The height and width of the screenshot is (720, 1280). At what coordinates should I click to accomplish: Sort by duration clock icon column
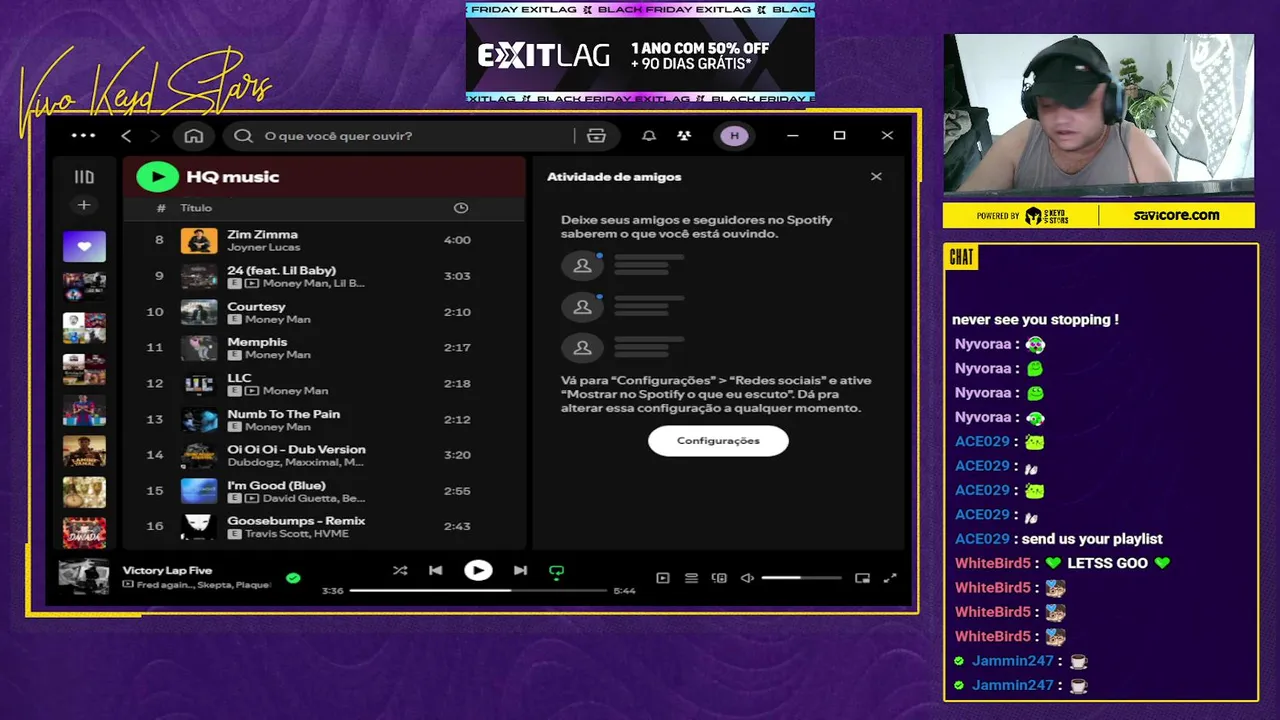click(461, 208)
